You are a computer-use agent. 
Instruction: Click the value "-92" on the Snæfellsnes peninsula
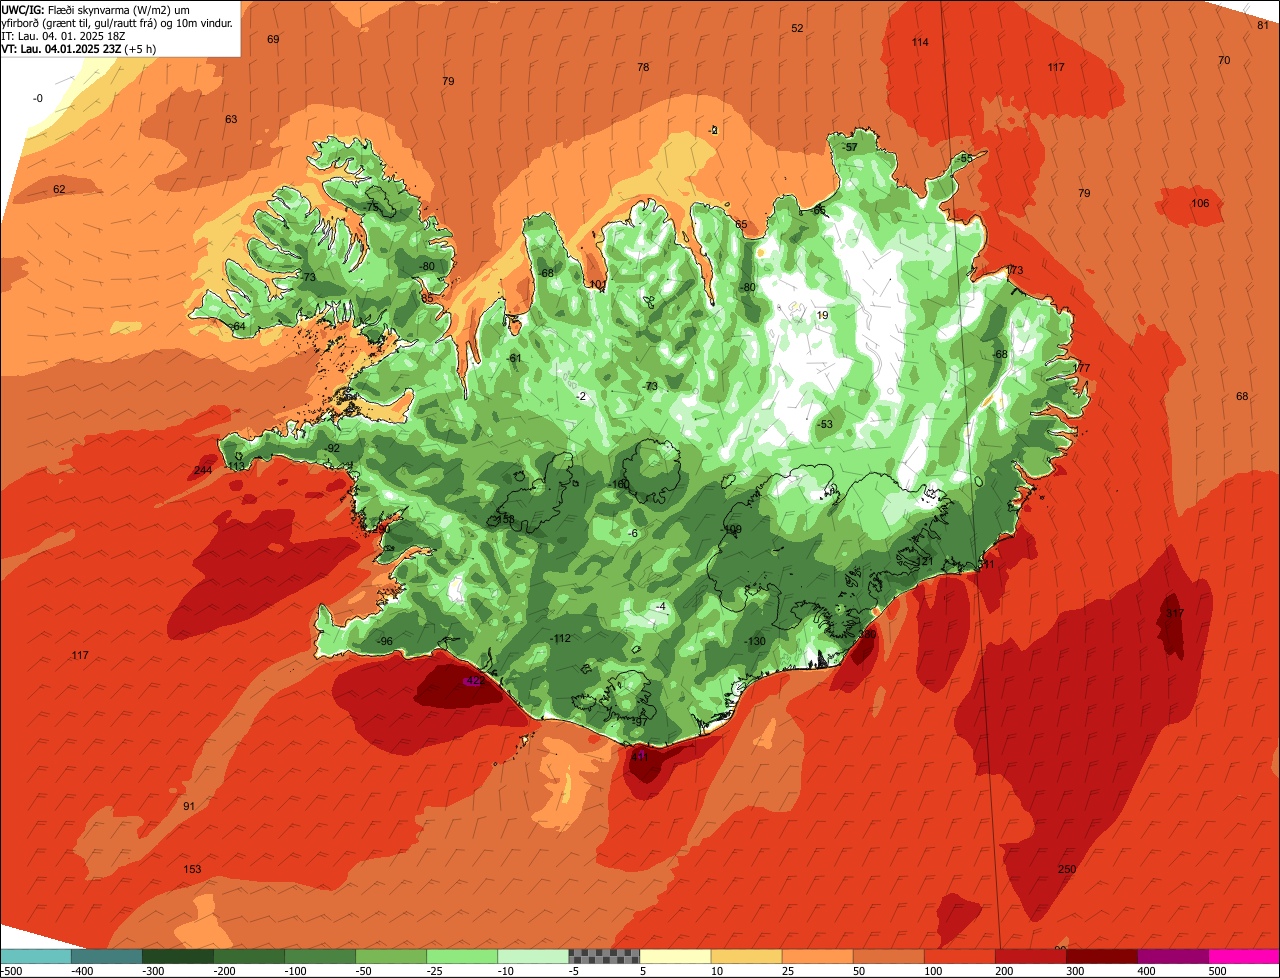pos(332,448)
